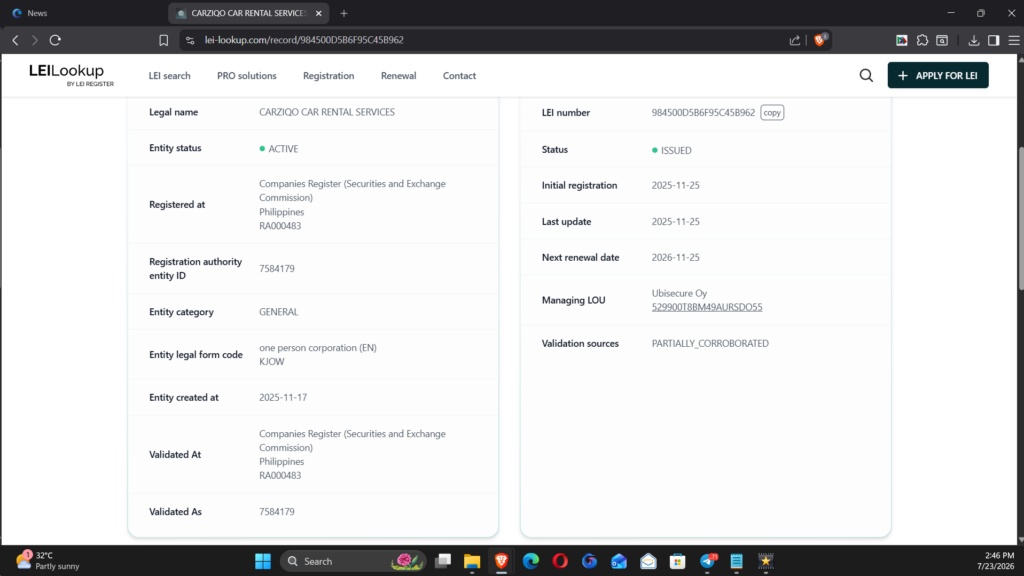The image size is (1024, 576).
Task: Select LEI number 984500D5B6F95C45B962
Action: (703, 112)
